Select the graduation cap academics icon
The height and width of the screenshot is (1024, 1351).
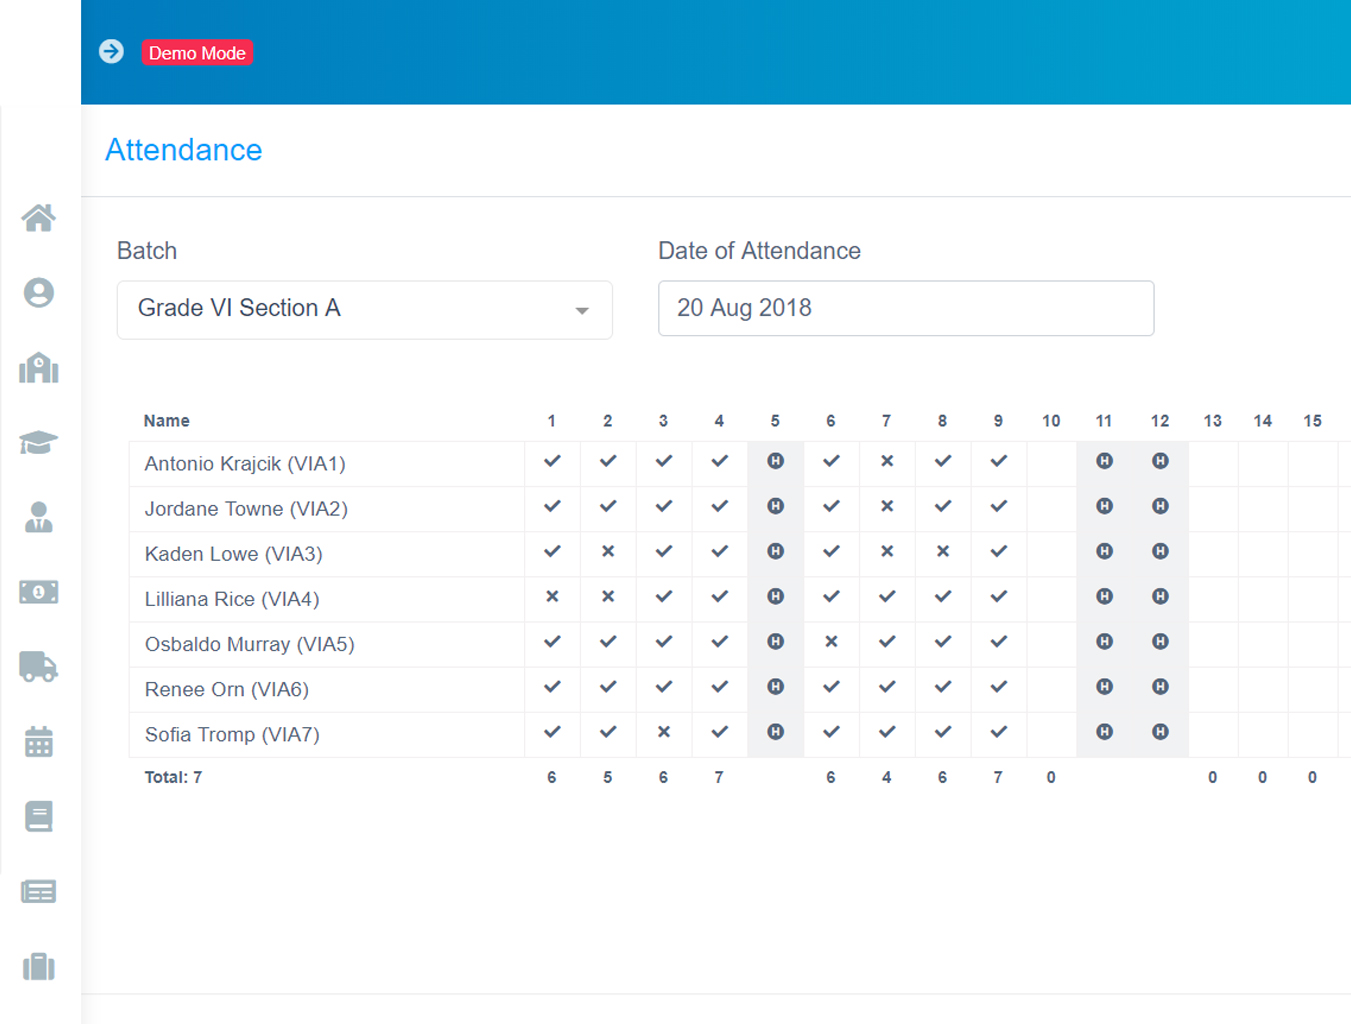pyautogui.click(x=38, y=442)
